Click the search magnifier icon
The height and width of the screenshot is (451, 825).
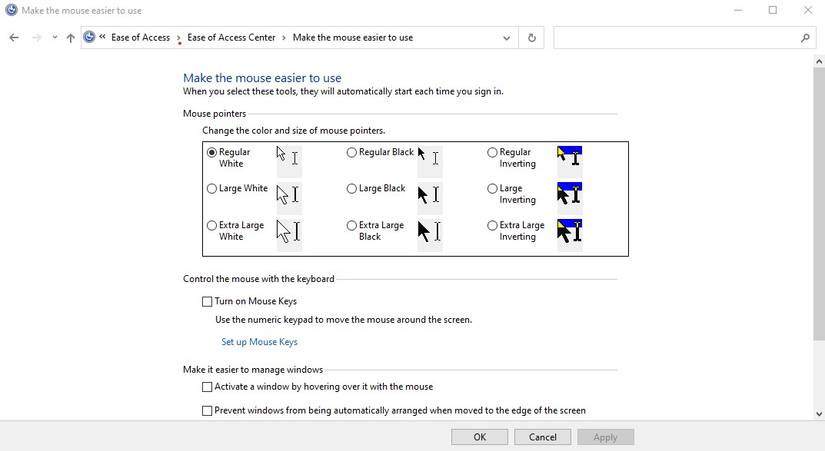tap(805, 38)
